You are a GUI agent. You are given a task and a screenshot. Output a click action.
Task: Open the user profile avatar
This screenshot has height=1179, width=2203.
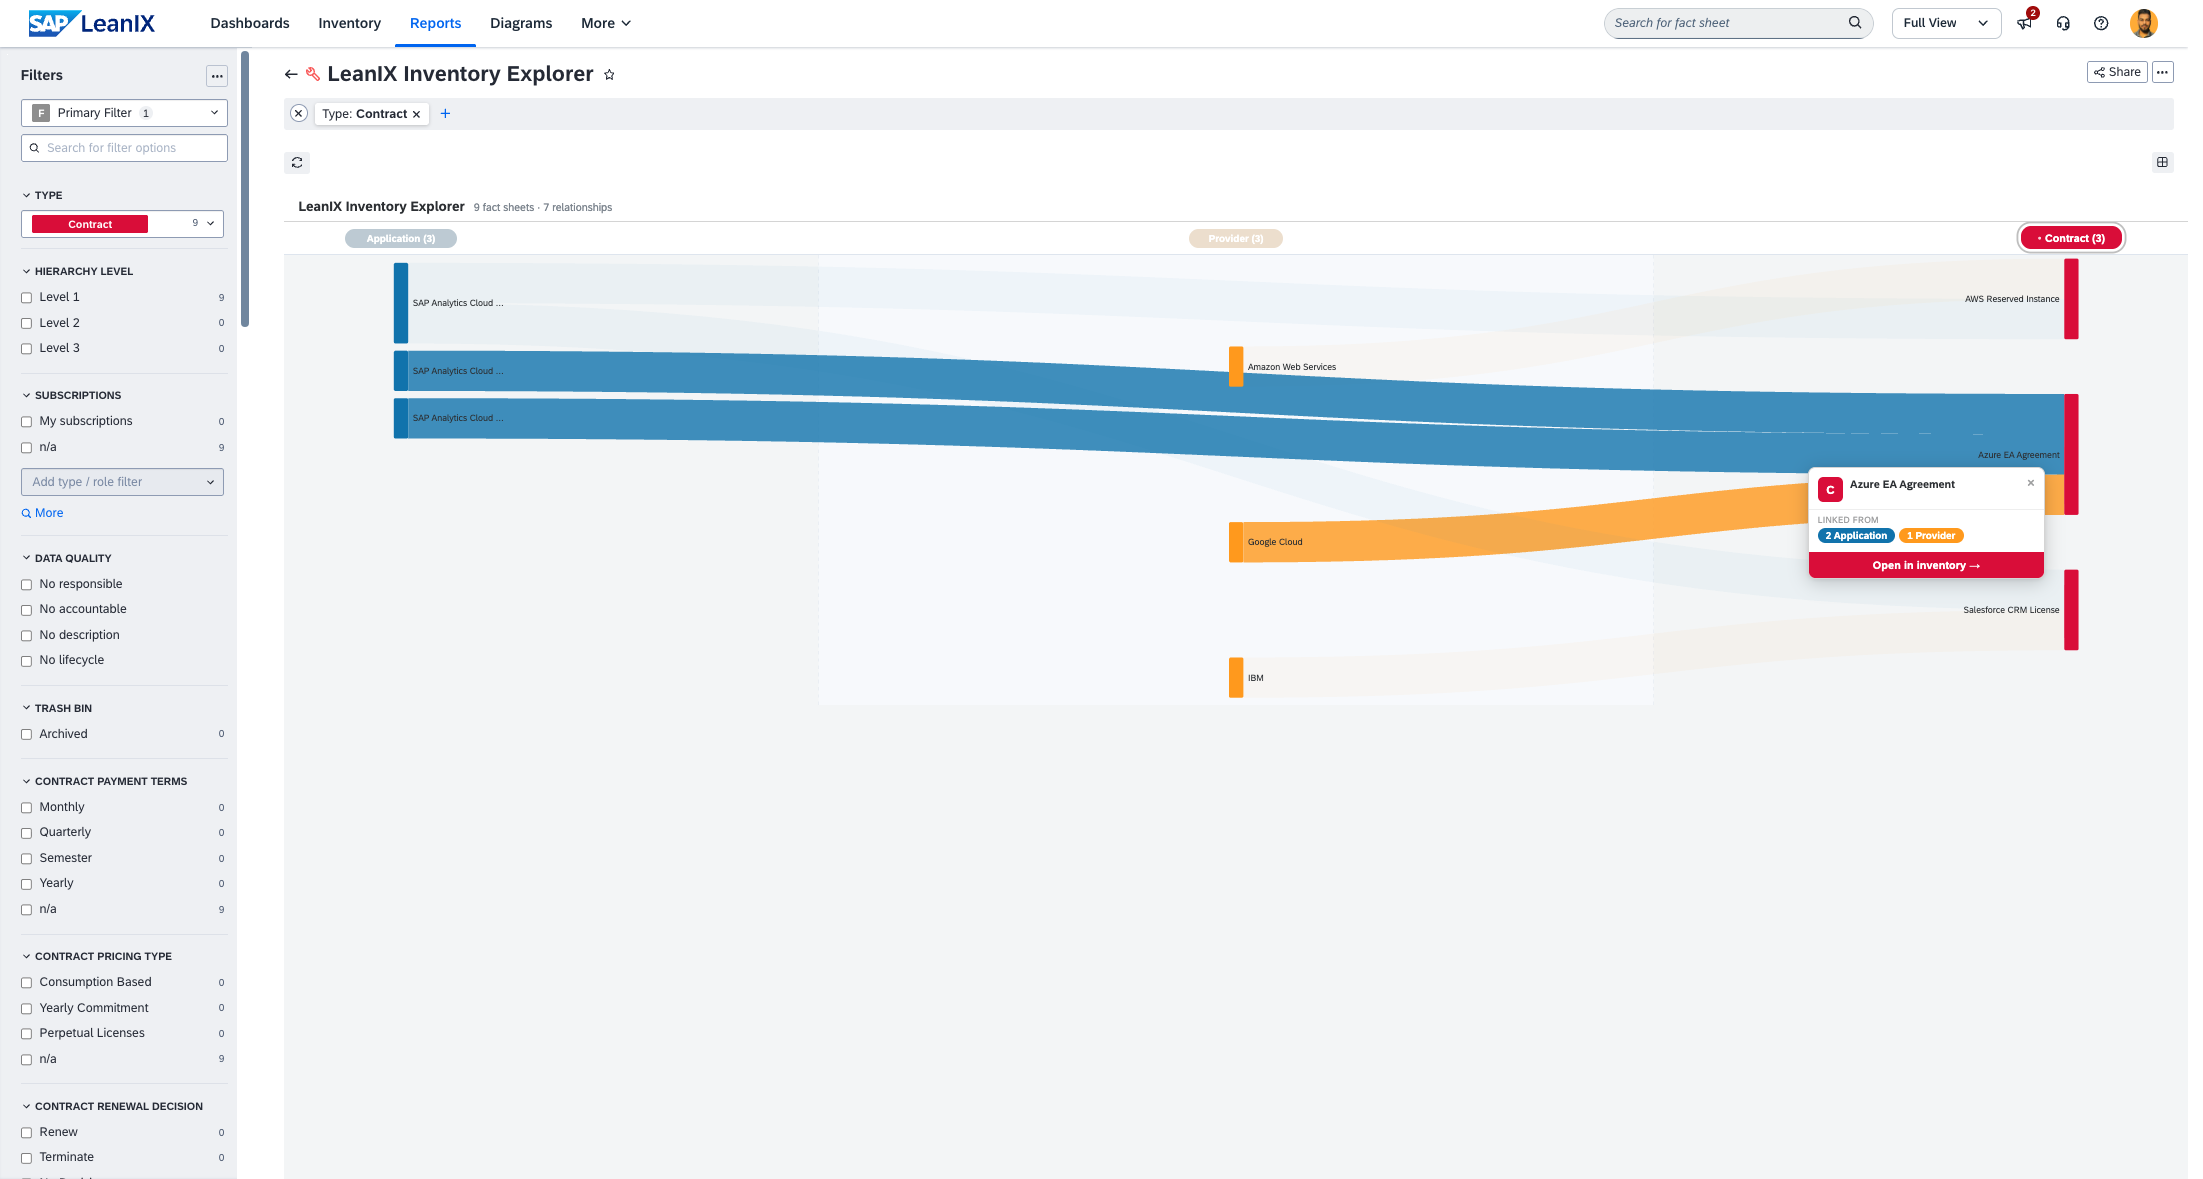pyautogui.click(x=2143, y=23)
